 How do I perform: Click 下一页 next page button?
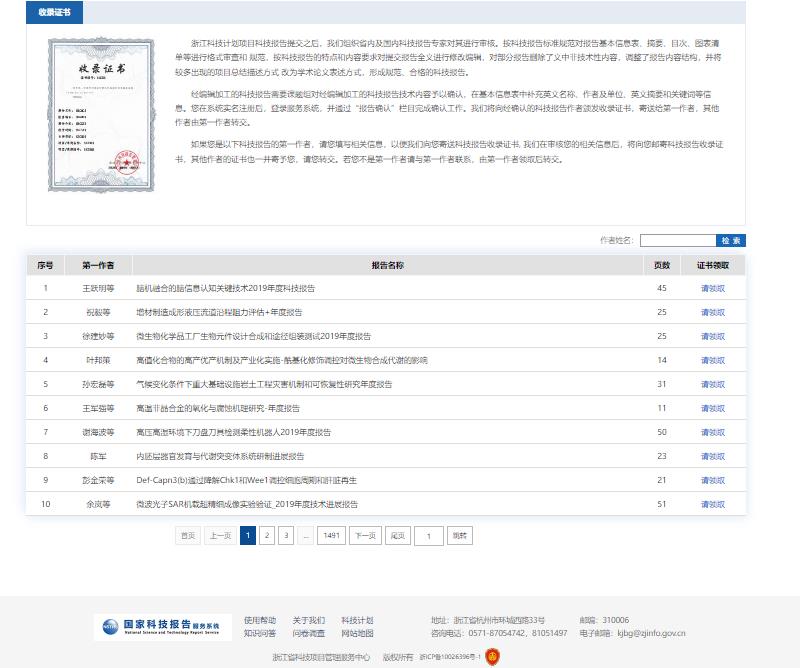(x=365, y=536)
